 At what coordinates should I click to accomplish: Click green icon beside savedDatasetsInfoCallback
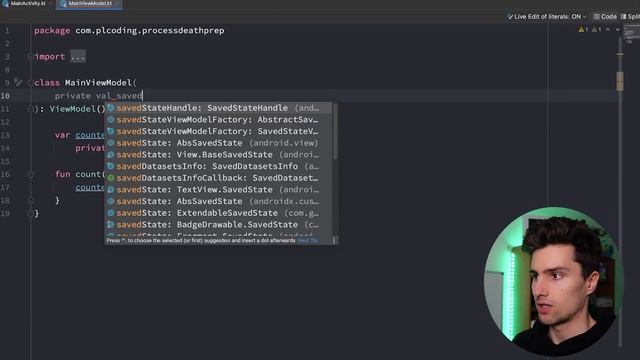tap(111, 178)
